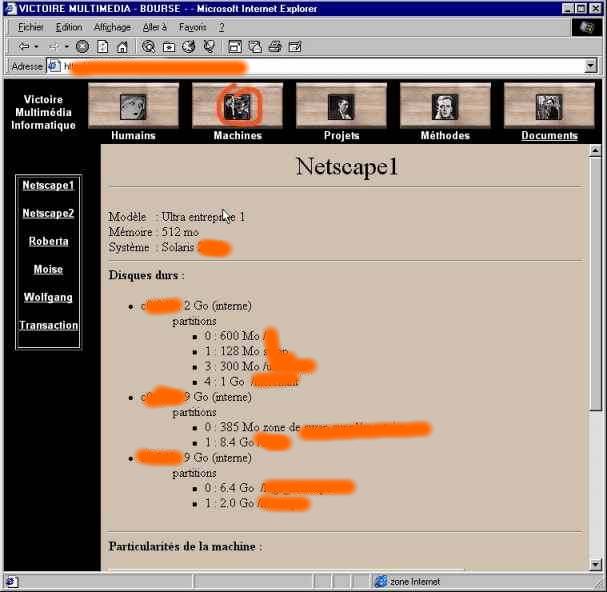The image size is (607, 592).
Task: Click the Méthodes portrait thumbnail
Action: coord(445,106)
